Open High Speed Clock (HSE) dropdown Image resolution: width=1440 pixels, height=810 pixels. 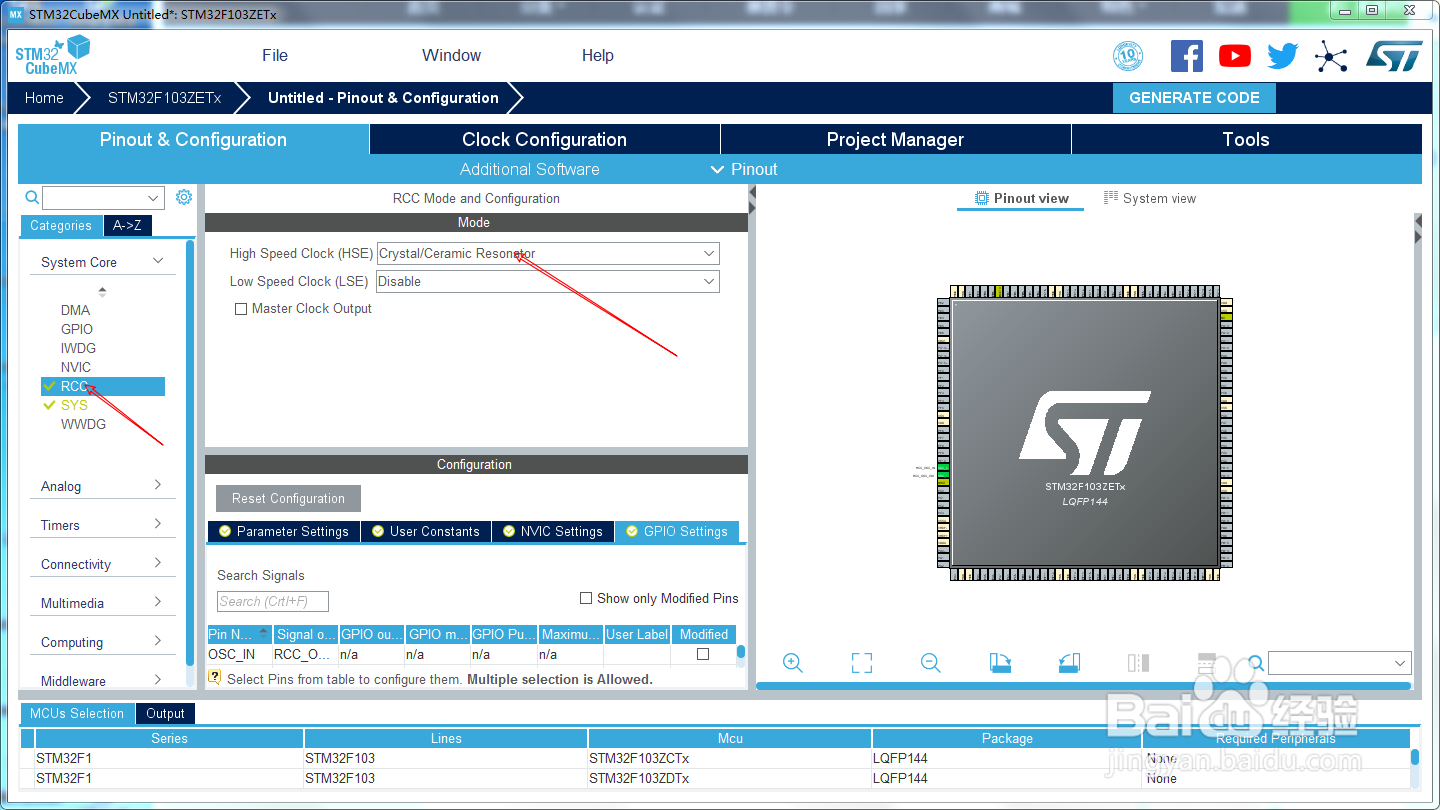pos(548,254)
